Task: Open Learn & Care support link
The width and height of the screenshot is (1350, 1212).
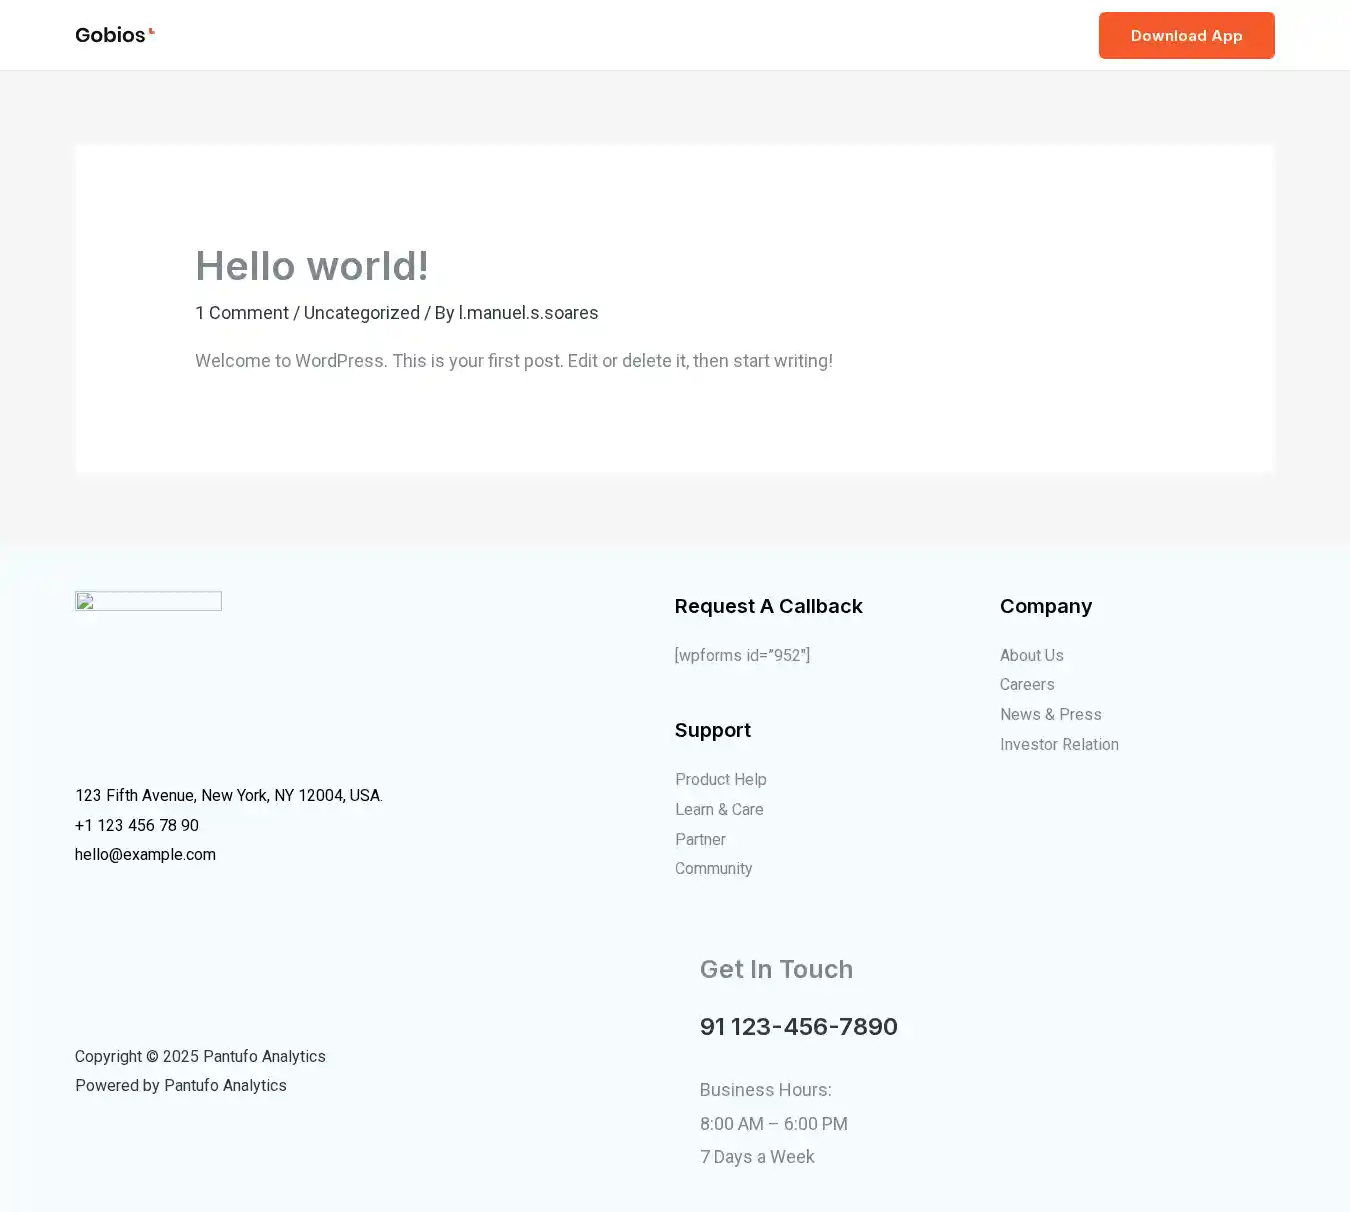Action: point(718,810)
